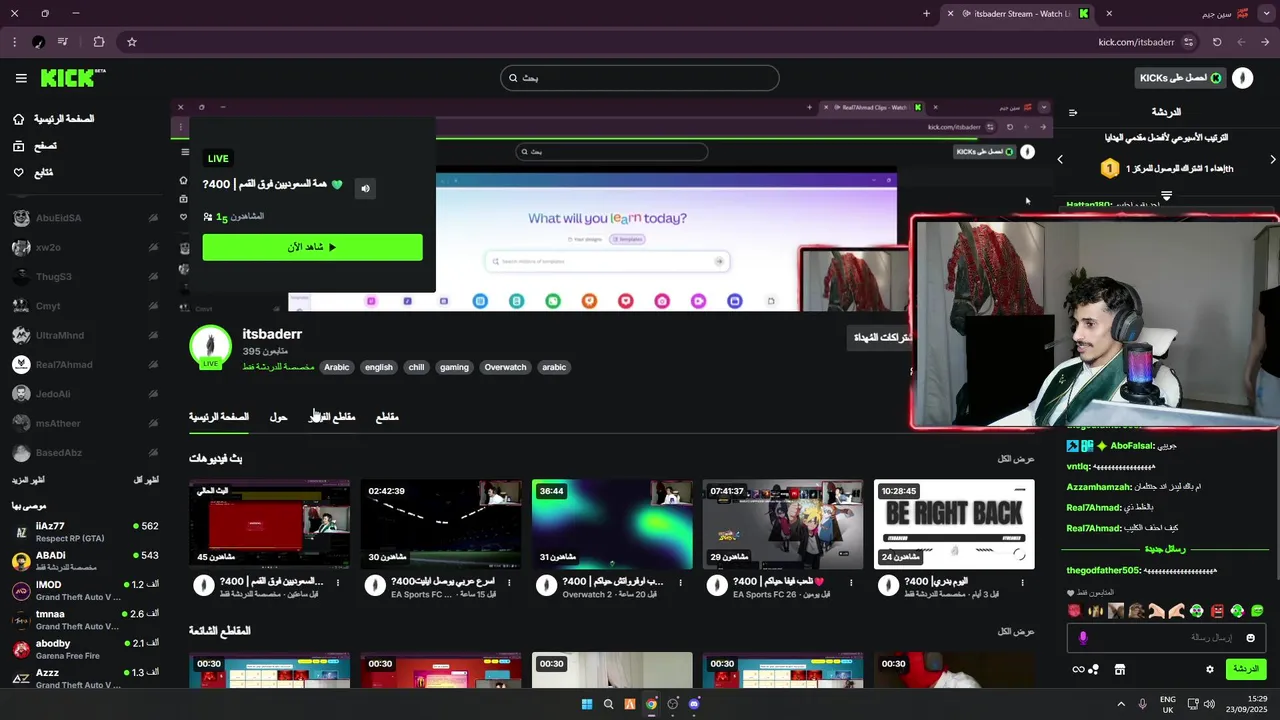Collapse chat using the arrow icon

(x=1073, y=113)
